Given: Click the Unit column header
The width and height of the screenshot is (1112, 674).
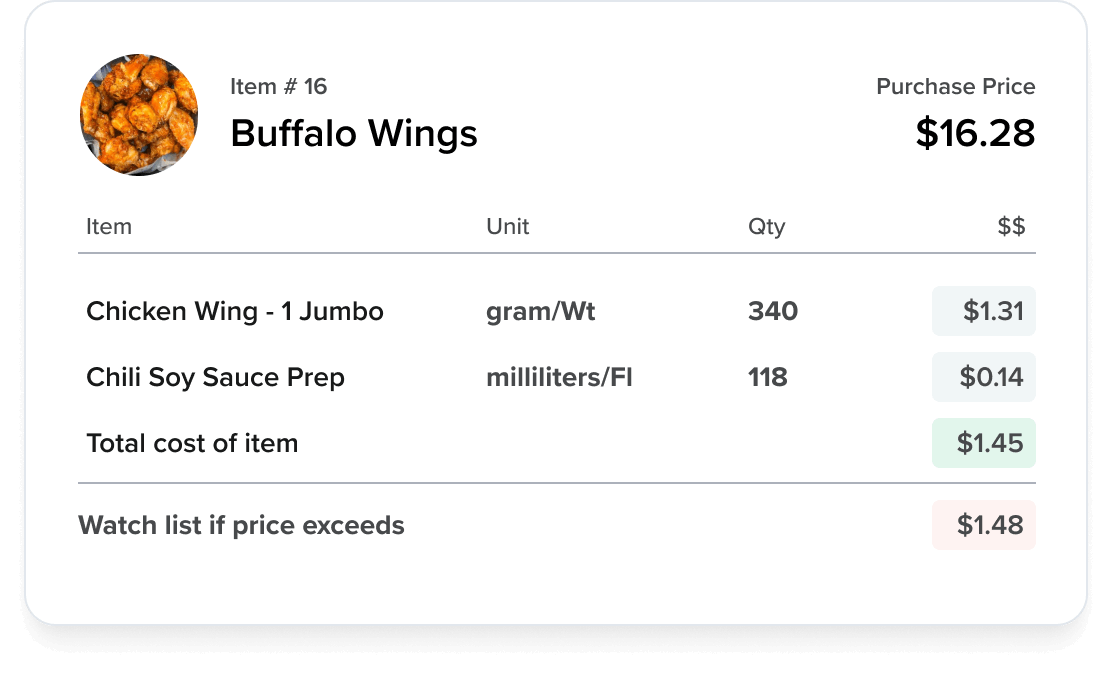Looking at the screenshot, I should 508,226.
